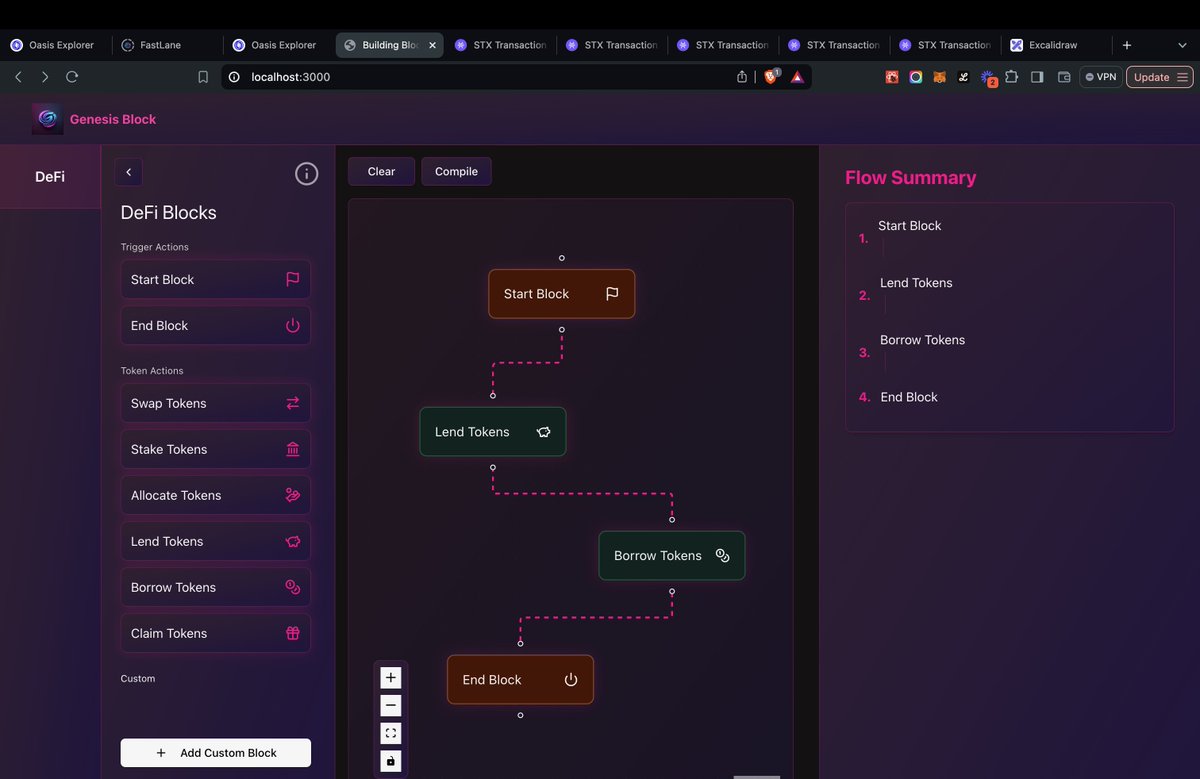
Task: Add a Swap Tokens block from the sidebar
Action: pyautogui.click(x=215, y=403)
